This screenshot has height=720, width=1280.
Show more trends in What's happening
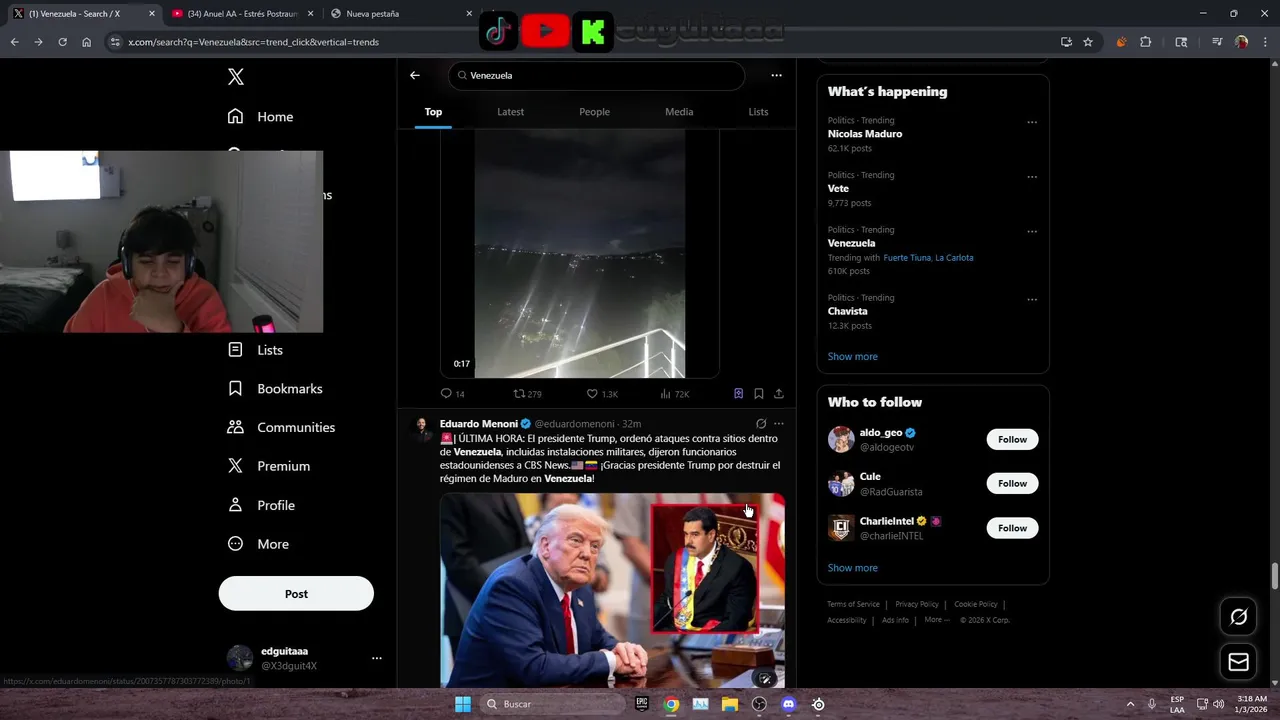852,357
